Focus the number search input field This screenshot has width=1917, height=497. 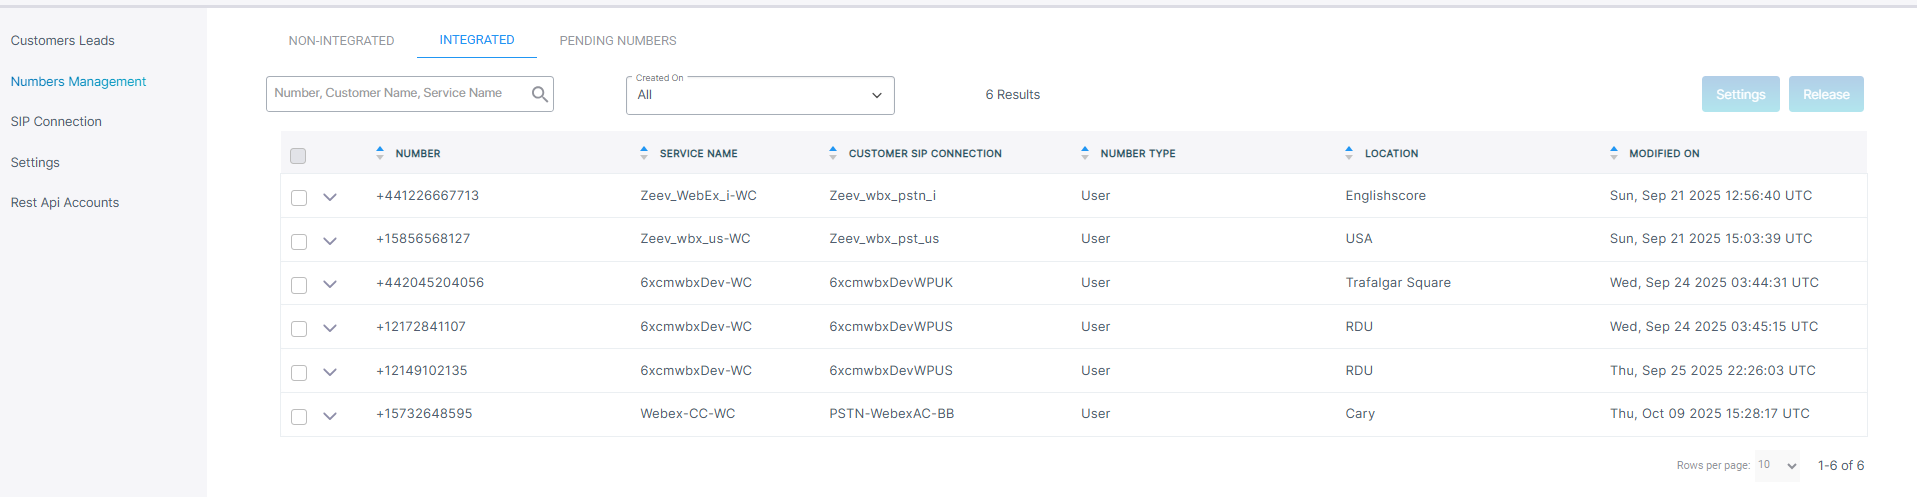[x=398, y=94]
